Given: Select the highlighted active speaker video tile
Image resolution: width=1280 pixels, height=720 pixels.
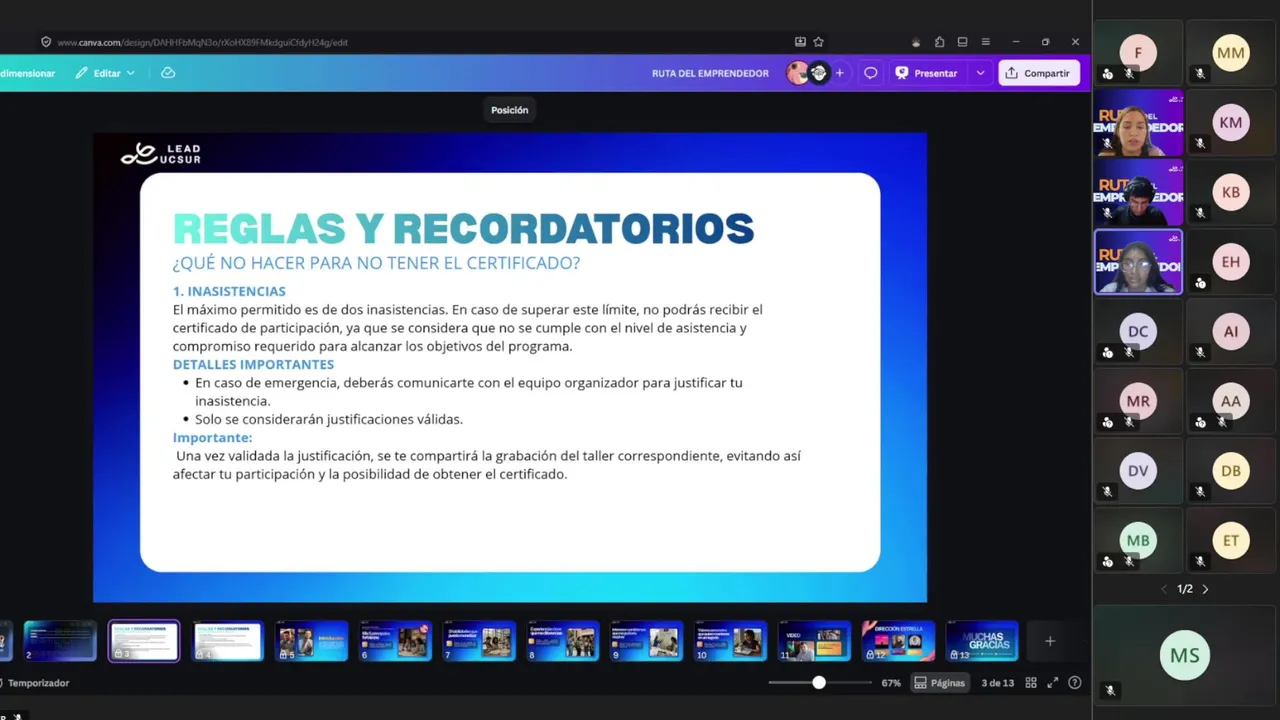Looking at the screenshot, I should tap(1138, 262).
